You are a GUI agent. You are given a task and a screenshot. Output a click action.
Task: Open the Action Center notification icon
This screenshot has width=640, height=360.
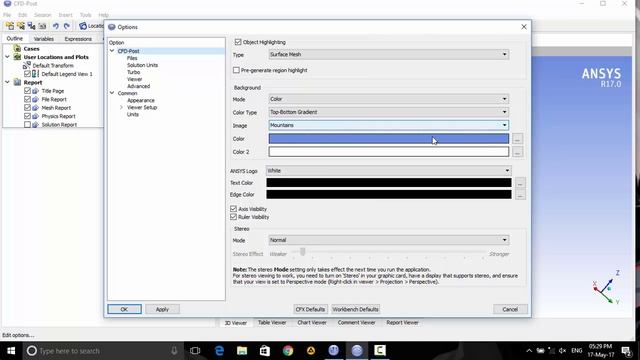[x=627, y=351]
